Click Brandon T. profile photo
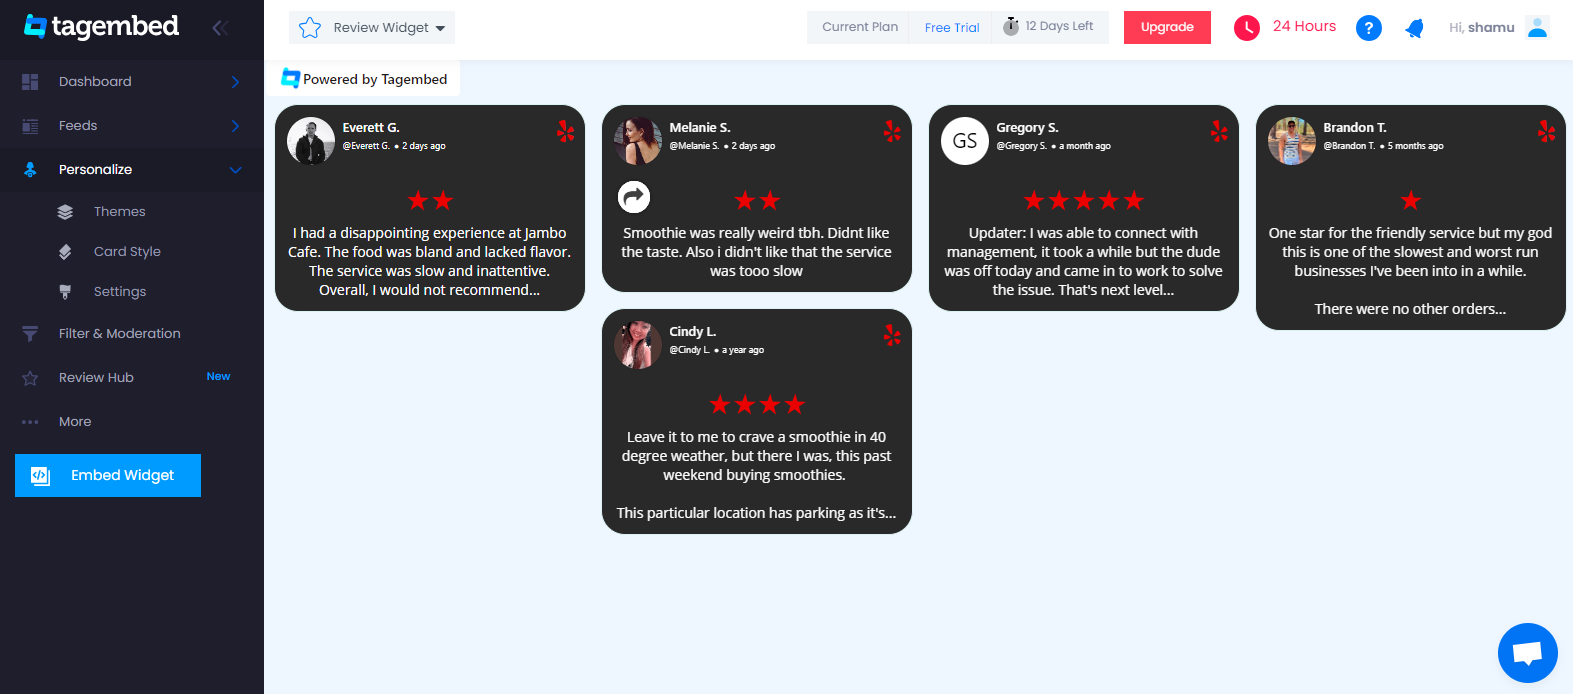Screen dimensions: 1573x694 [x=1292, y=141]
